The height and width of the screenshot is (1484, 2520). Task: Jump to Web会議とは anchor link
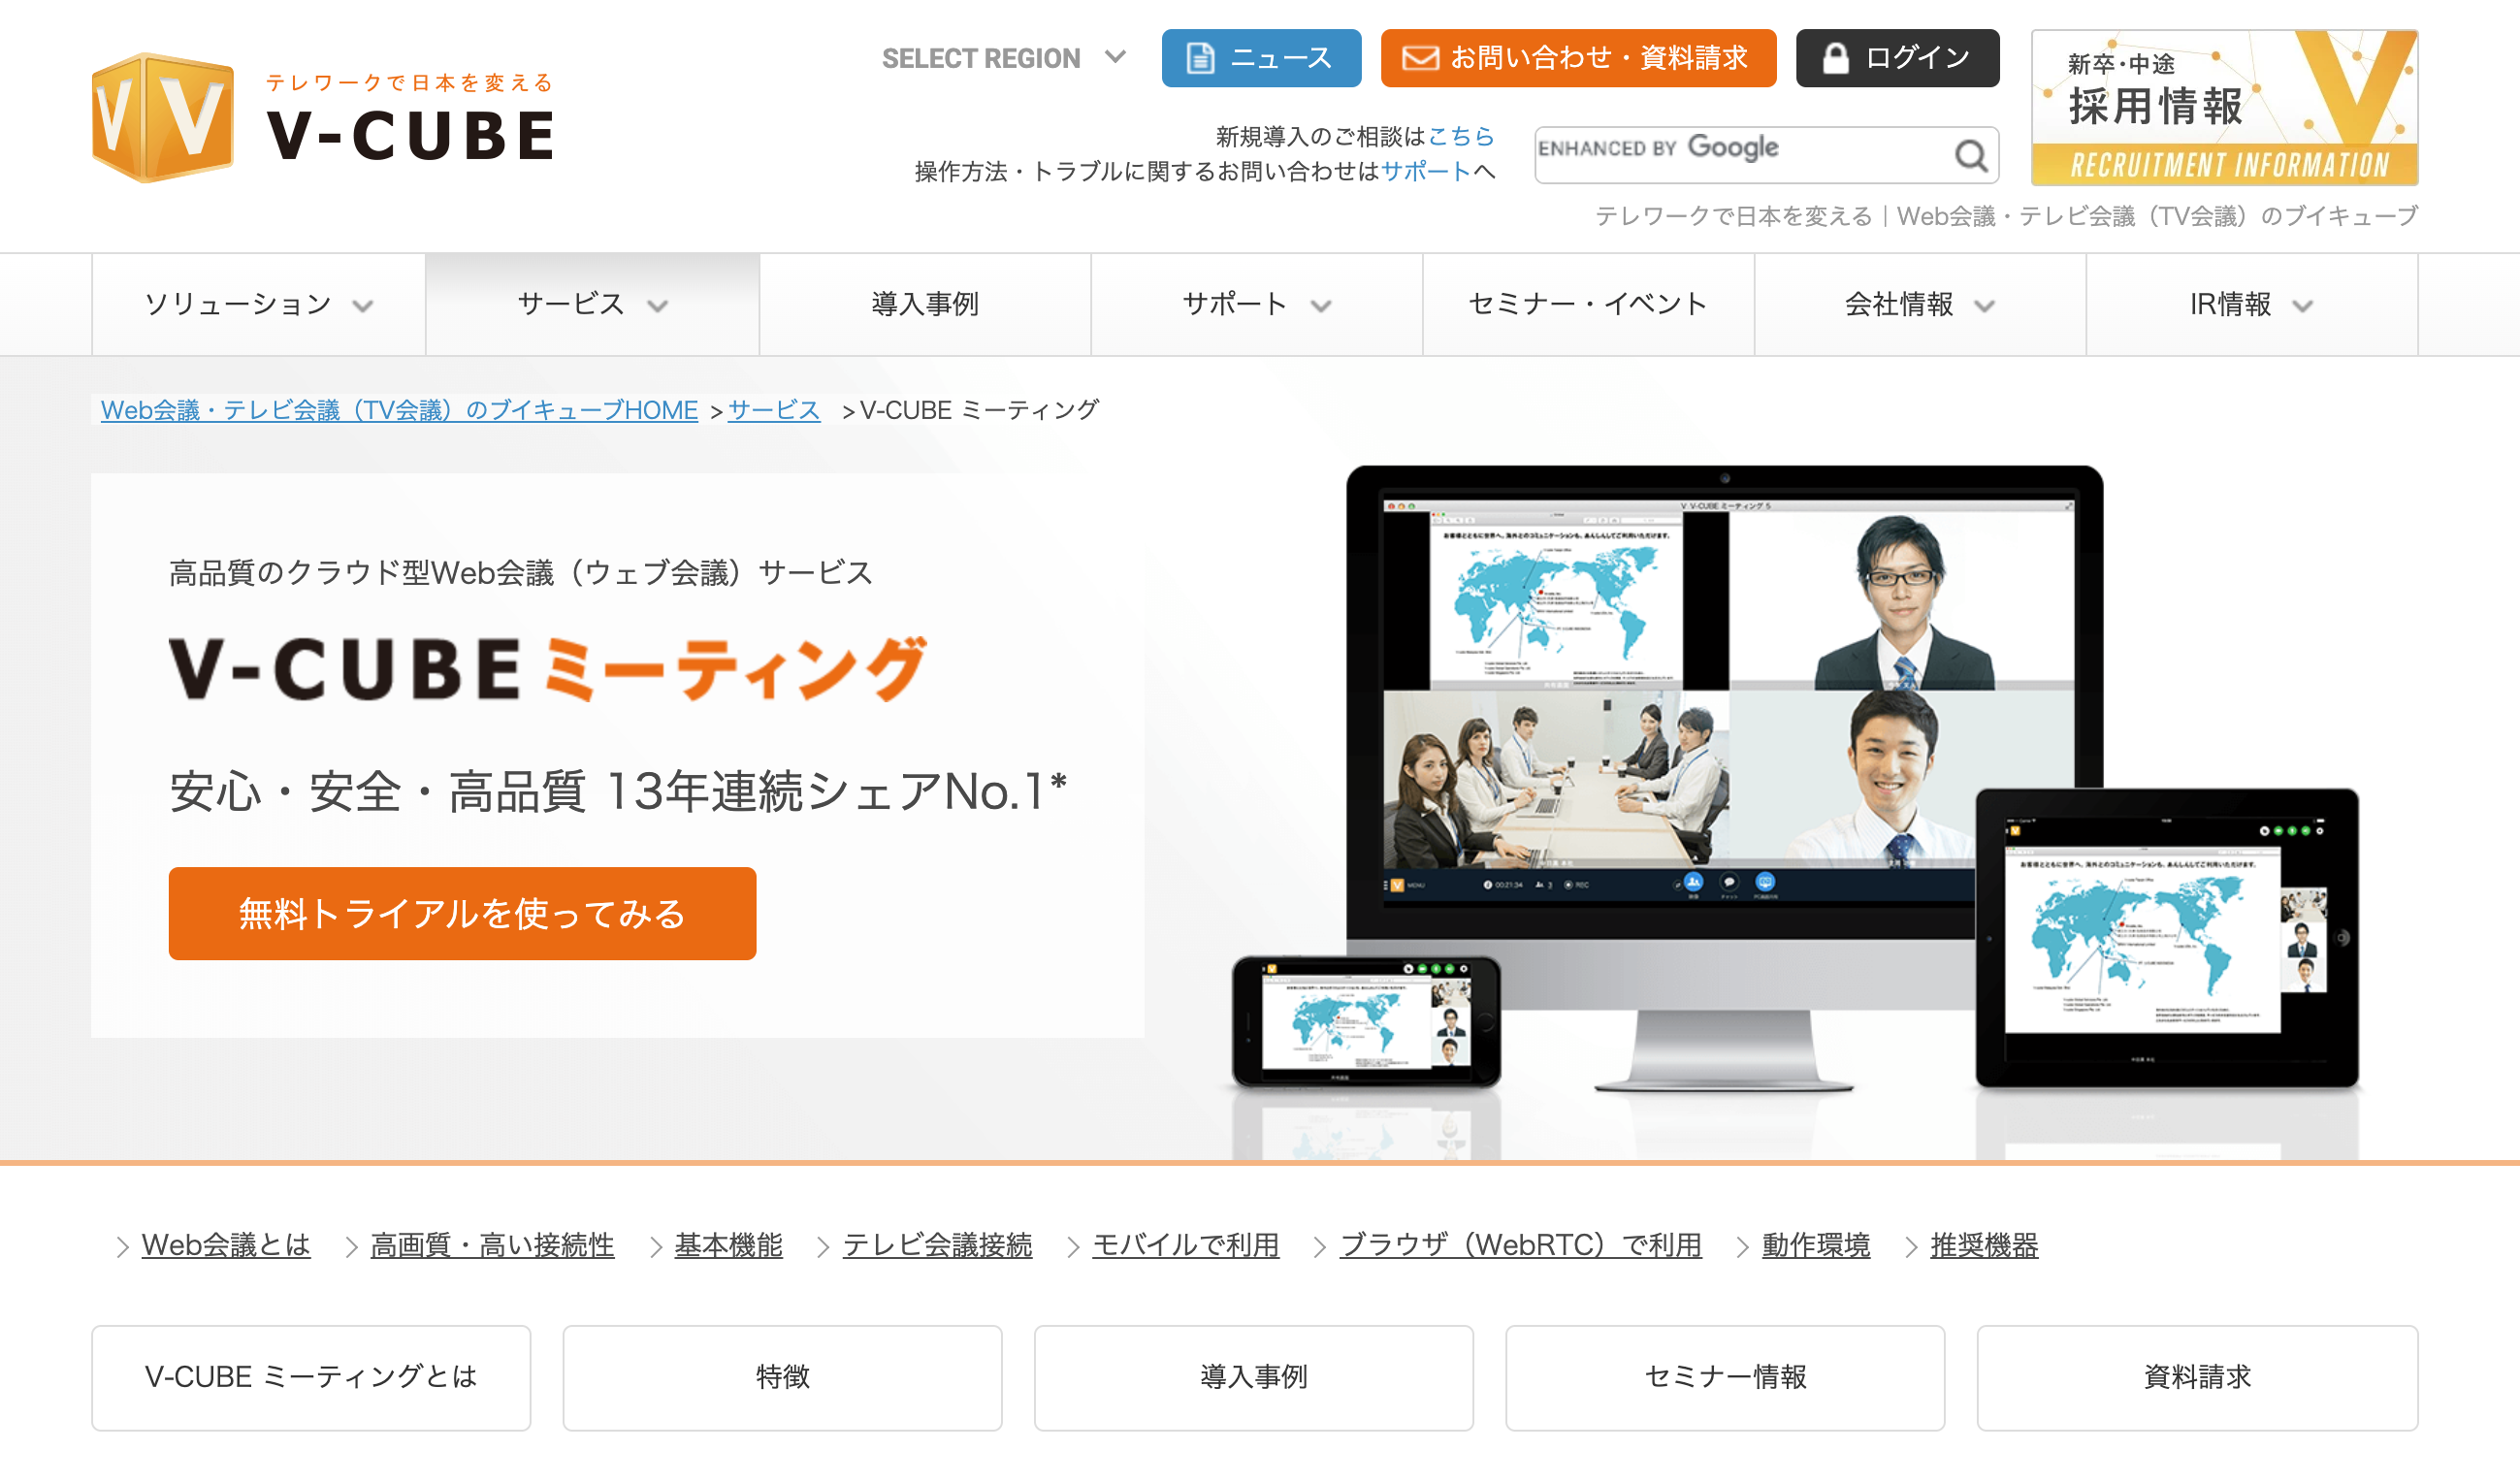226,1245
